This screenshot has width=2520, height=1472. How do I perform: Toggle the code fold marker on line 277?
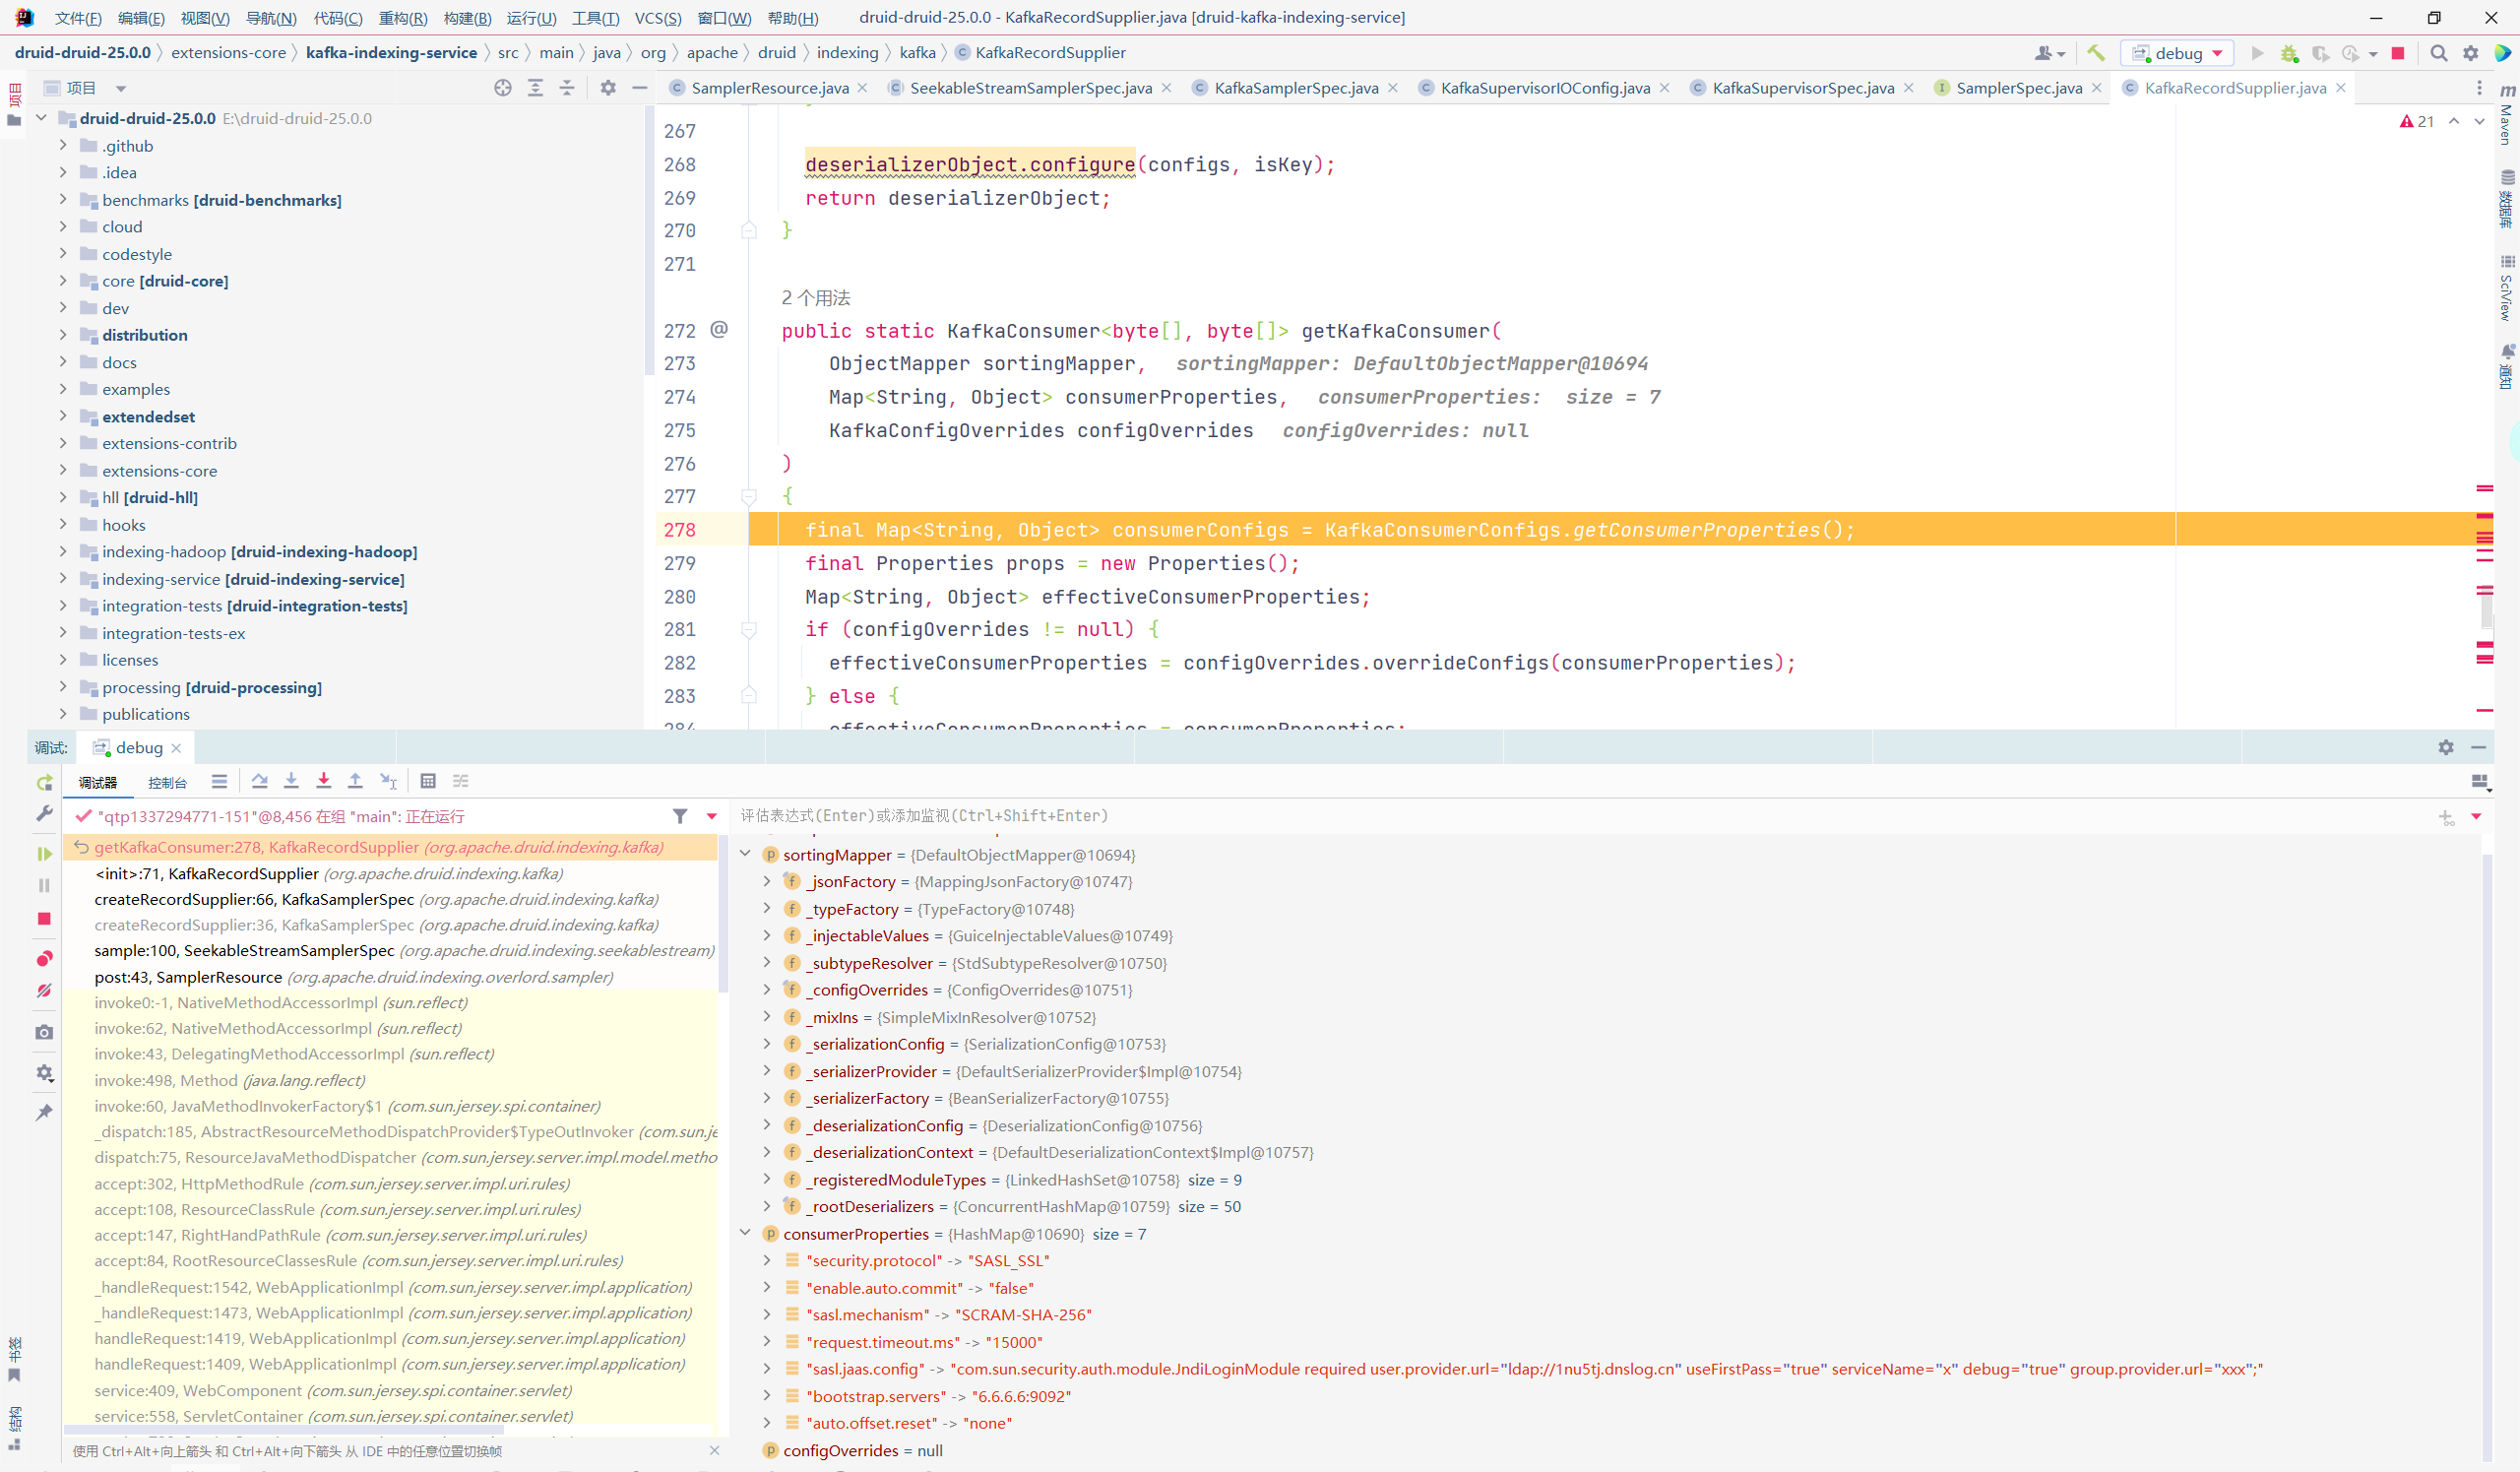(749, 497)
